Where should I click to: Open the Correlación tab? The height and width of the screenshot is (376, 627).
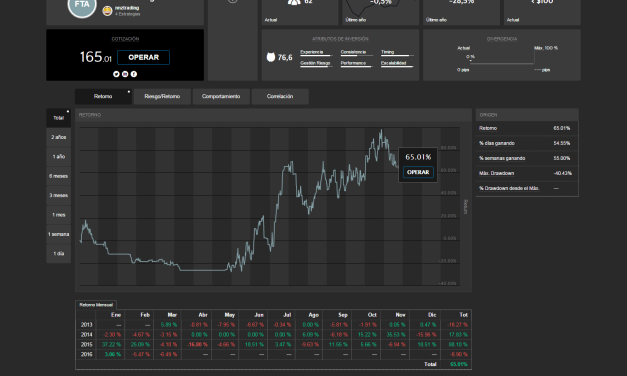[x=280, y=96]
